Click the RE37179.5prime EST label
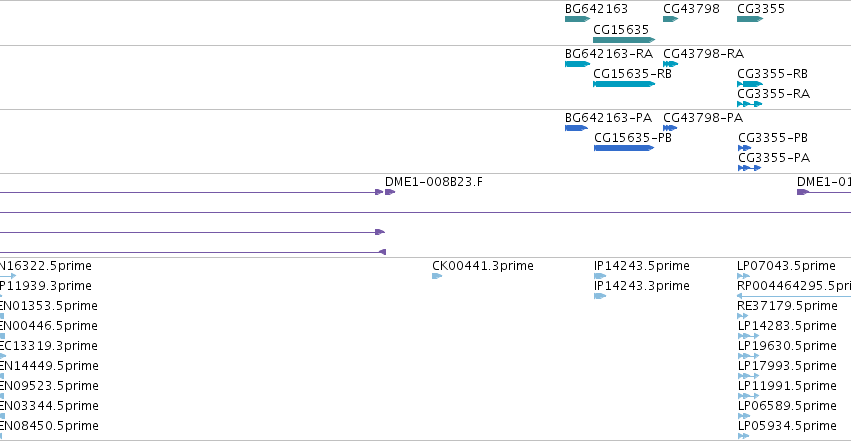851x441 pixels. click(x=788, y=306)
